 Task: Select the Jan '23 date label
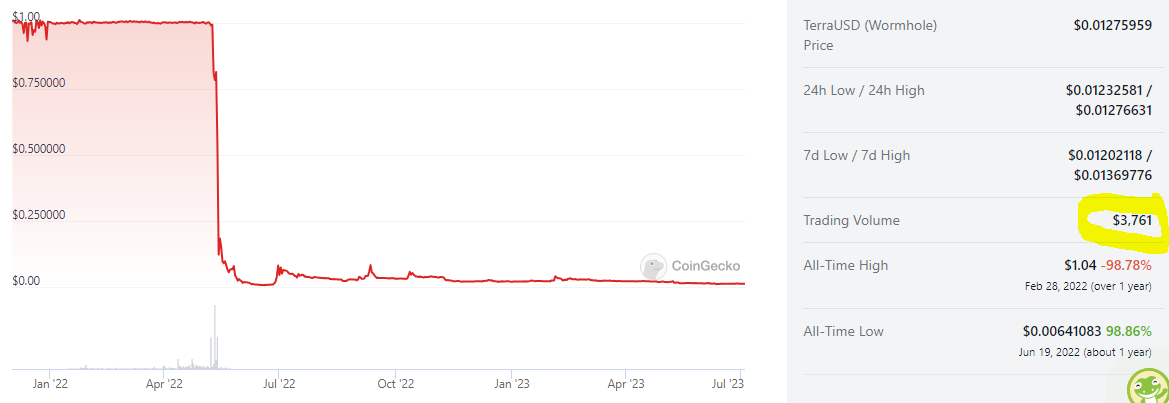coord(511,382)
